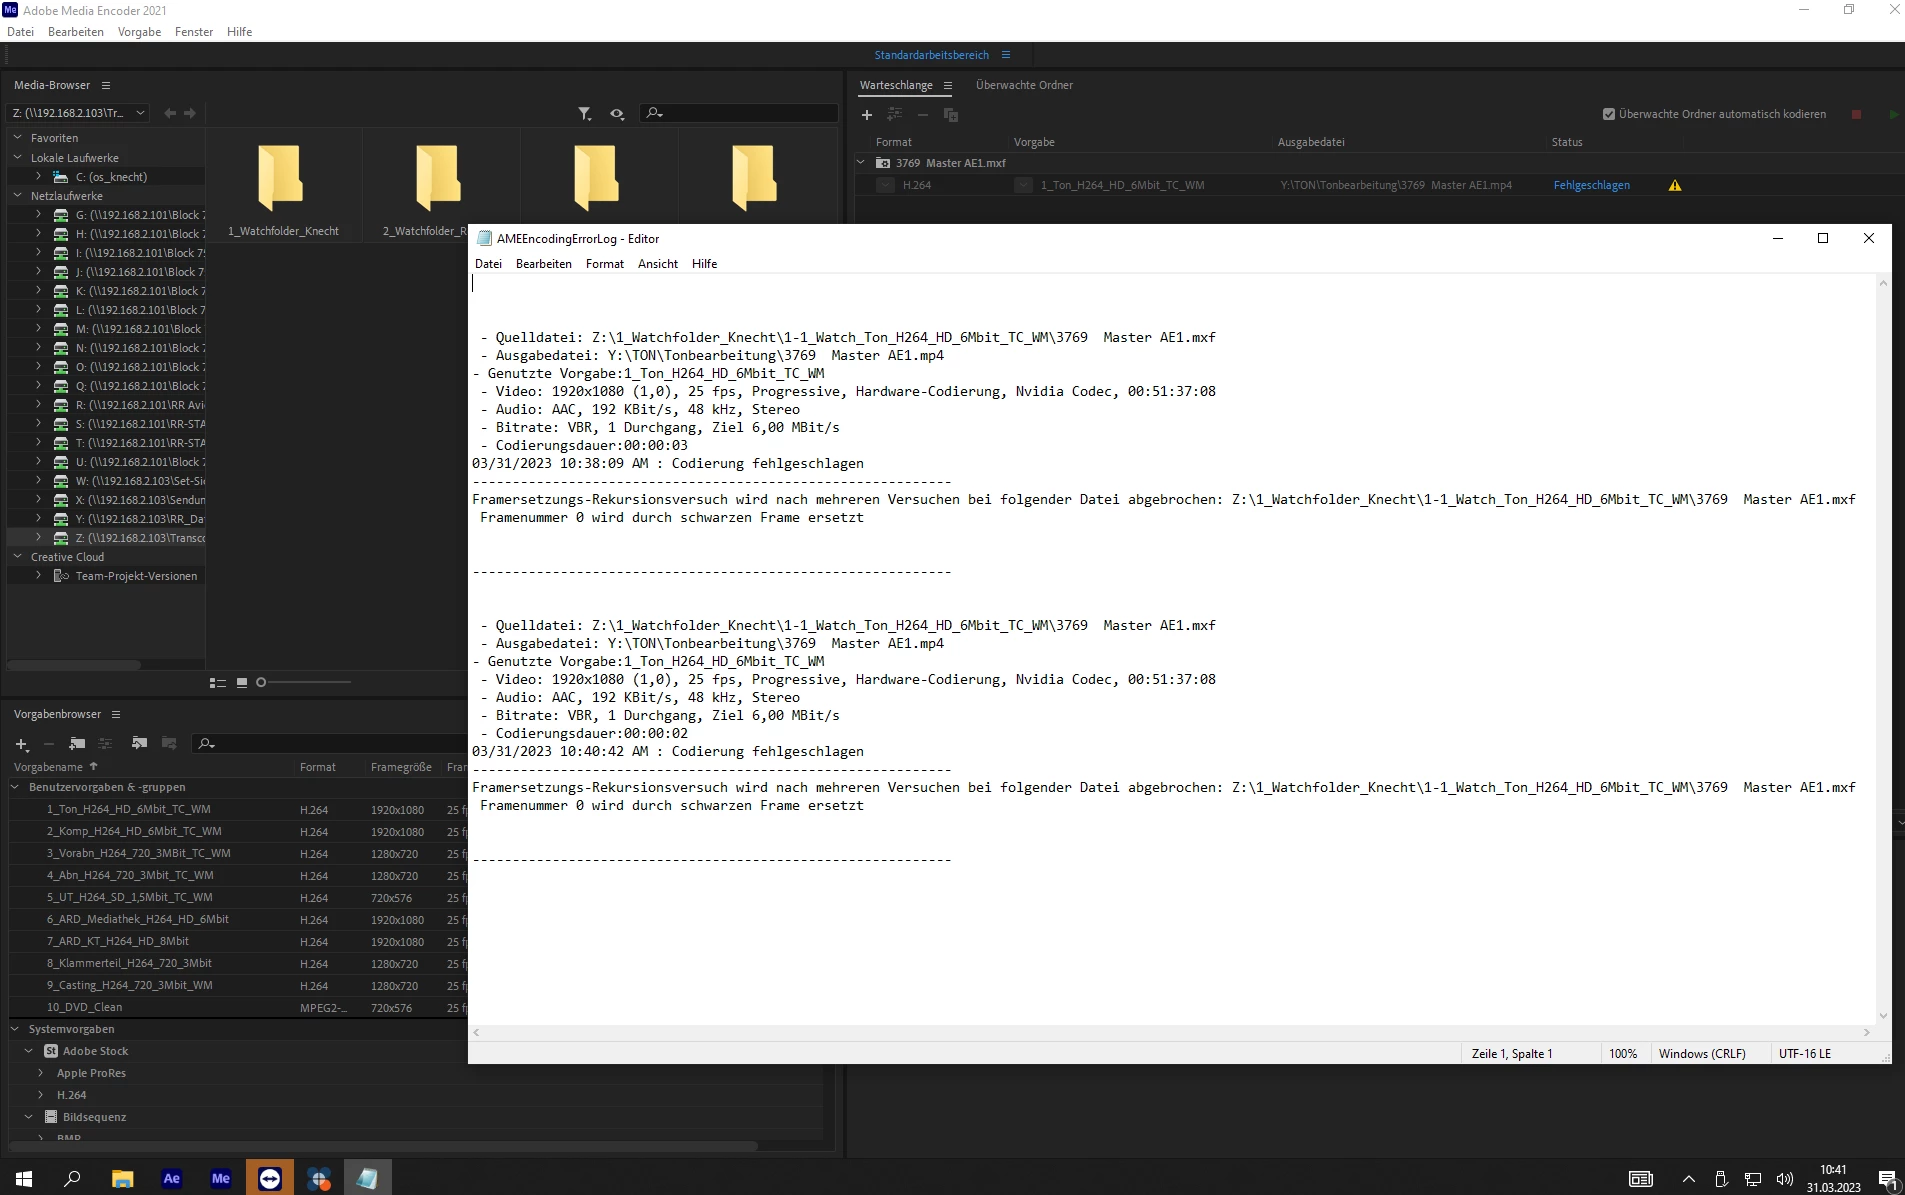Open TeamViewer from the taskbar
This screenshot has width=1905, height=1195.
[x=270, y=1178]
